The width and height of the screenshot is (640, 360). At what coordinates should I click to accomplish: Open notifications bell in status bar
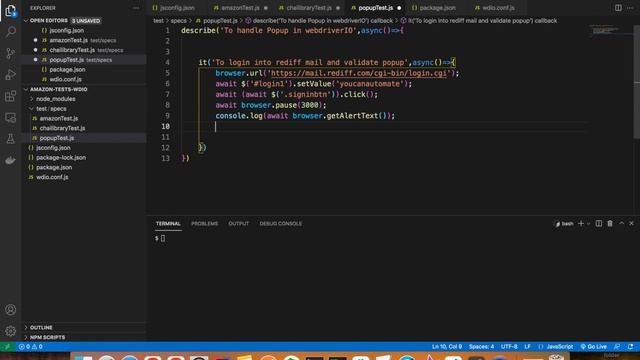[631, 347]
